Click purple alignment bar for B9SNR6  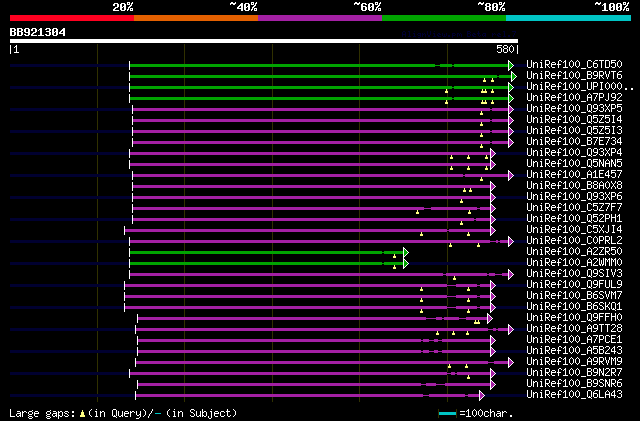[x=314, y=385]
